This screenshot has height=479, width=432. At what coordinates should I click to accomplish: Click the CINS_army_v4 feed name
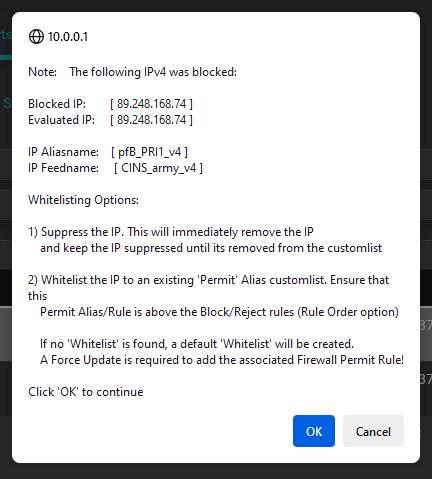pos(158,168)
